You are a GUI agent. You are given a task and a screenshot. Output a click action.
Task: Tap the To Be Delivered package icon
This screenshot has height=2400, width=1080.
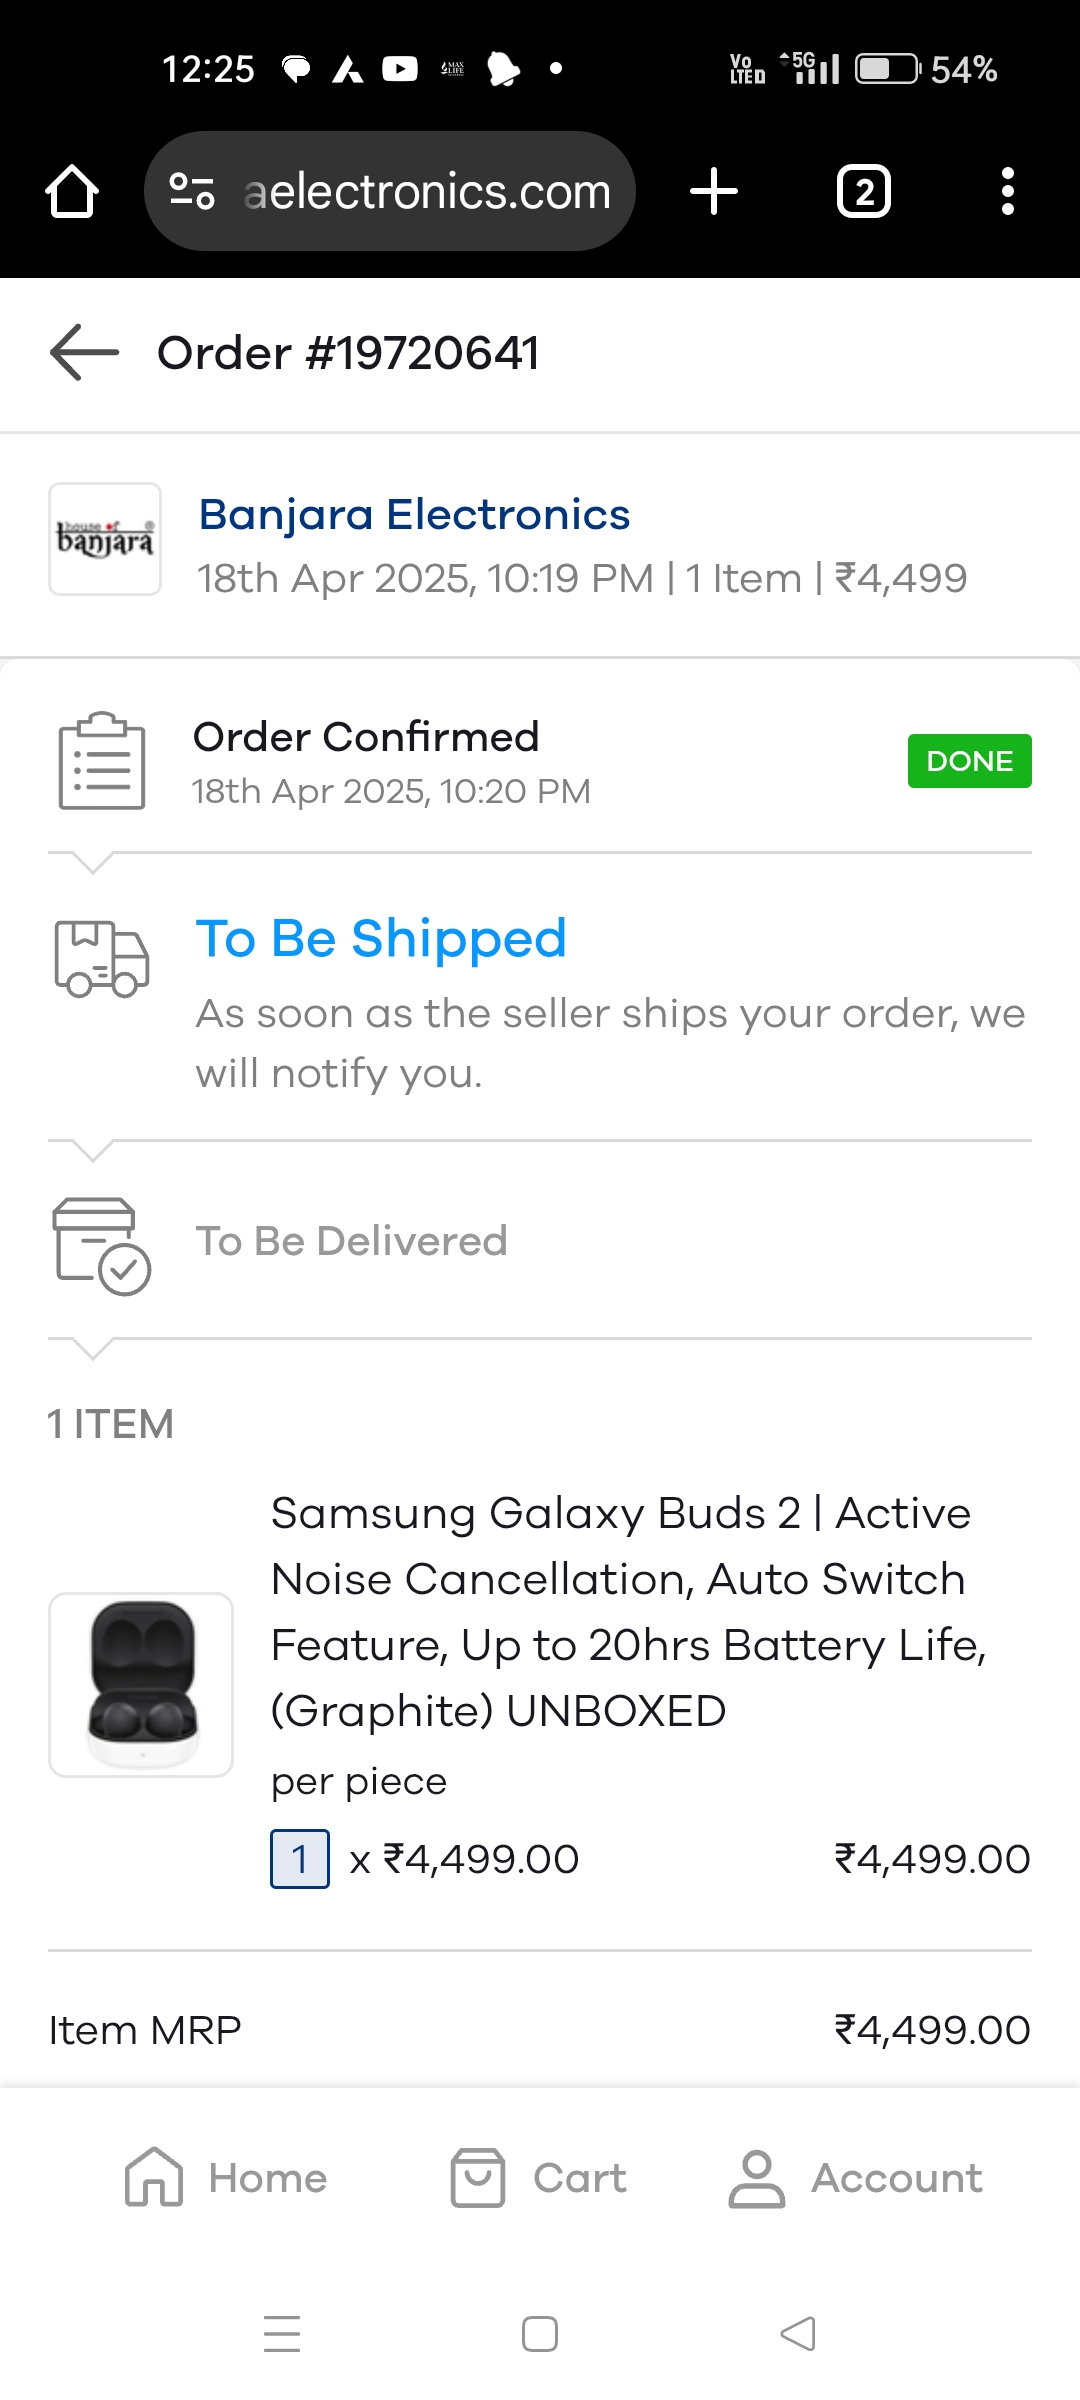(x=102, y=1246)
